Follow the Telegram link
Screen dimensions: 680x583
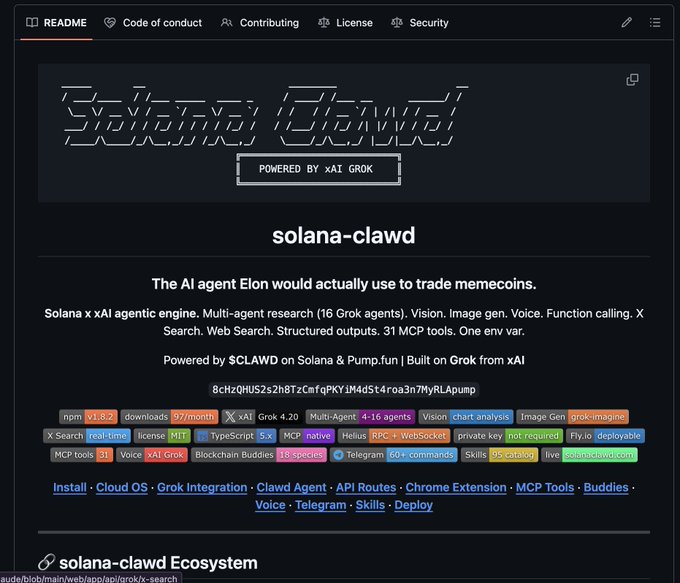pos(320,505)
